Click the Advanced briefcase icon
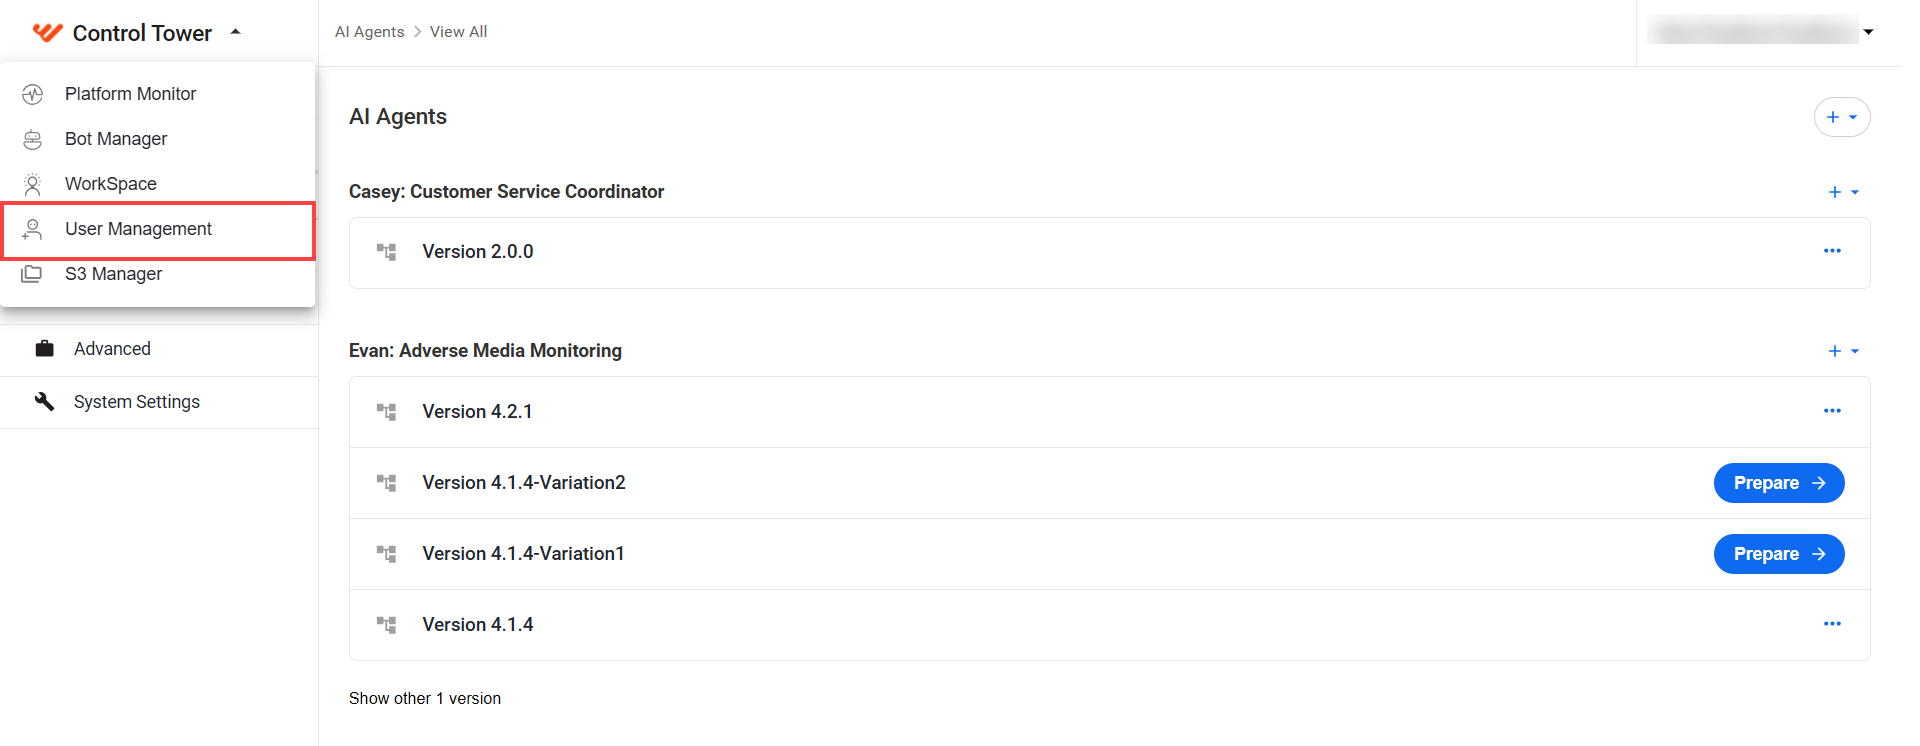The image size is (1920, 746). click(45, 349)
